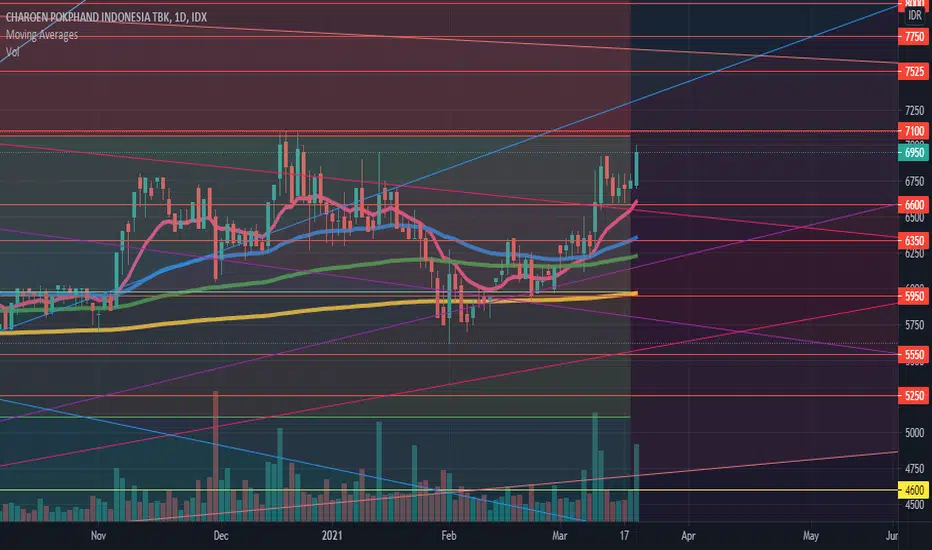This screenshot has width=932, height=550.
Task: Click the yellow 4600 price label
Action: coord(914,491)
